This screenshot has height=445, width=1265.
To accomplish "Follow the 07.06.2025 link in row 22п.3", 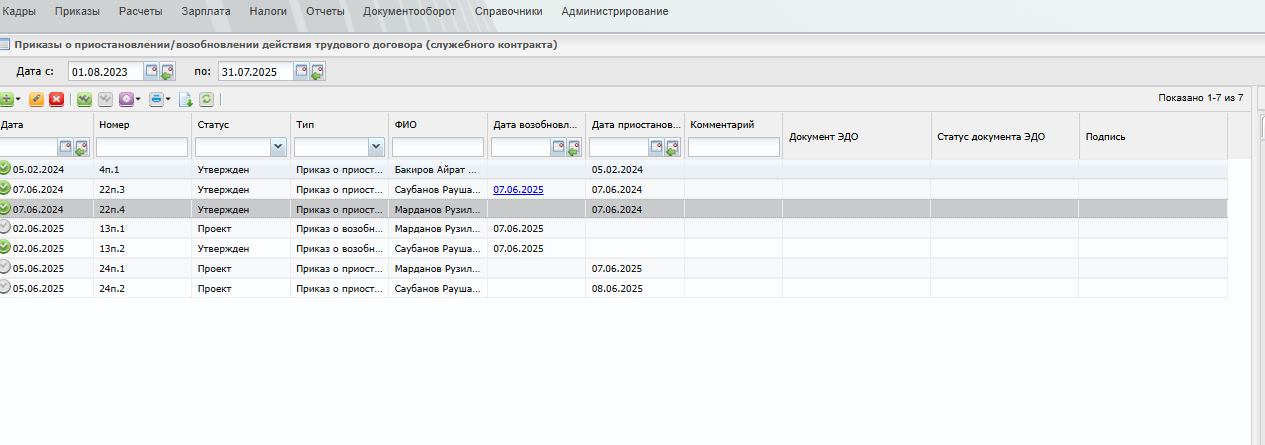I will click(518, 189).
